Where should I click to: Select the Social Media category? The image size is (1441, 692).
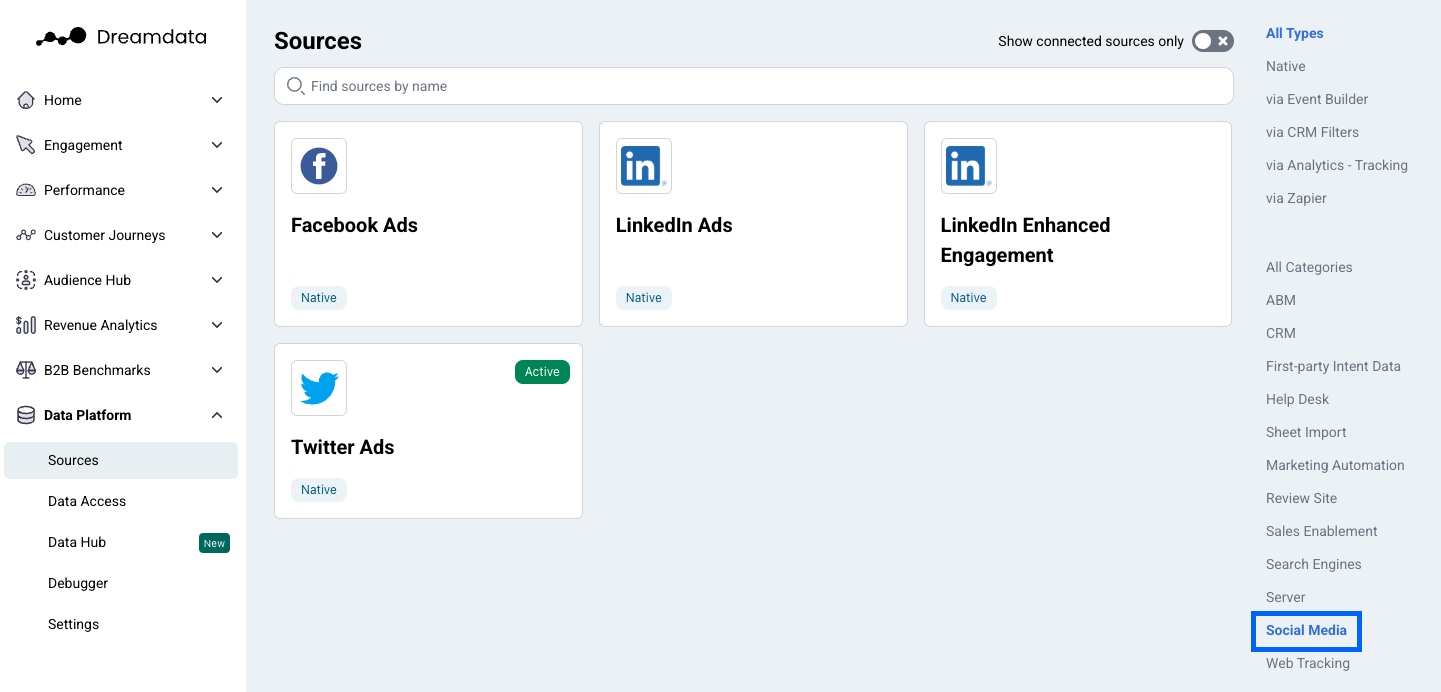[1306, 630]
